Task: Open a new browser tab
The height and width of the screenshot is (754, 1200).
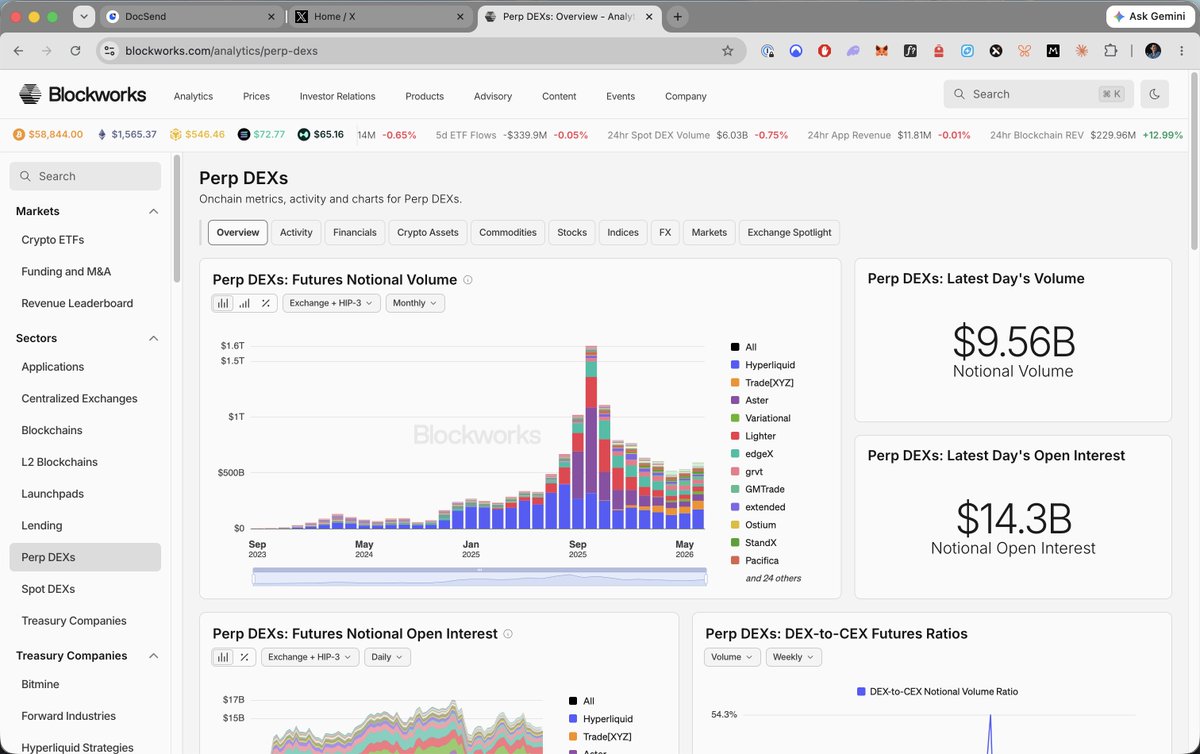Action: point(677,17)
